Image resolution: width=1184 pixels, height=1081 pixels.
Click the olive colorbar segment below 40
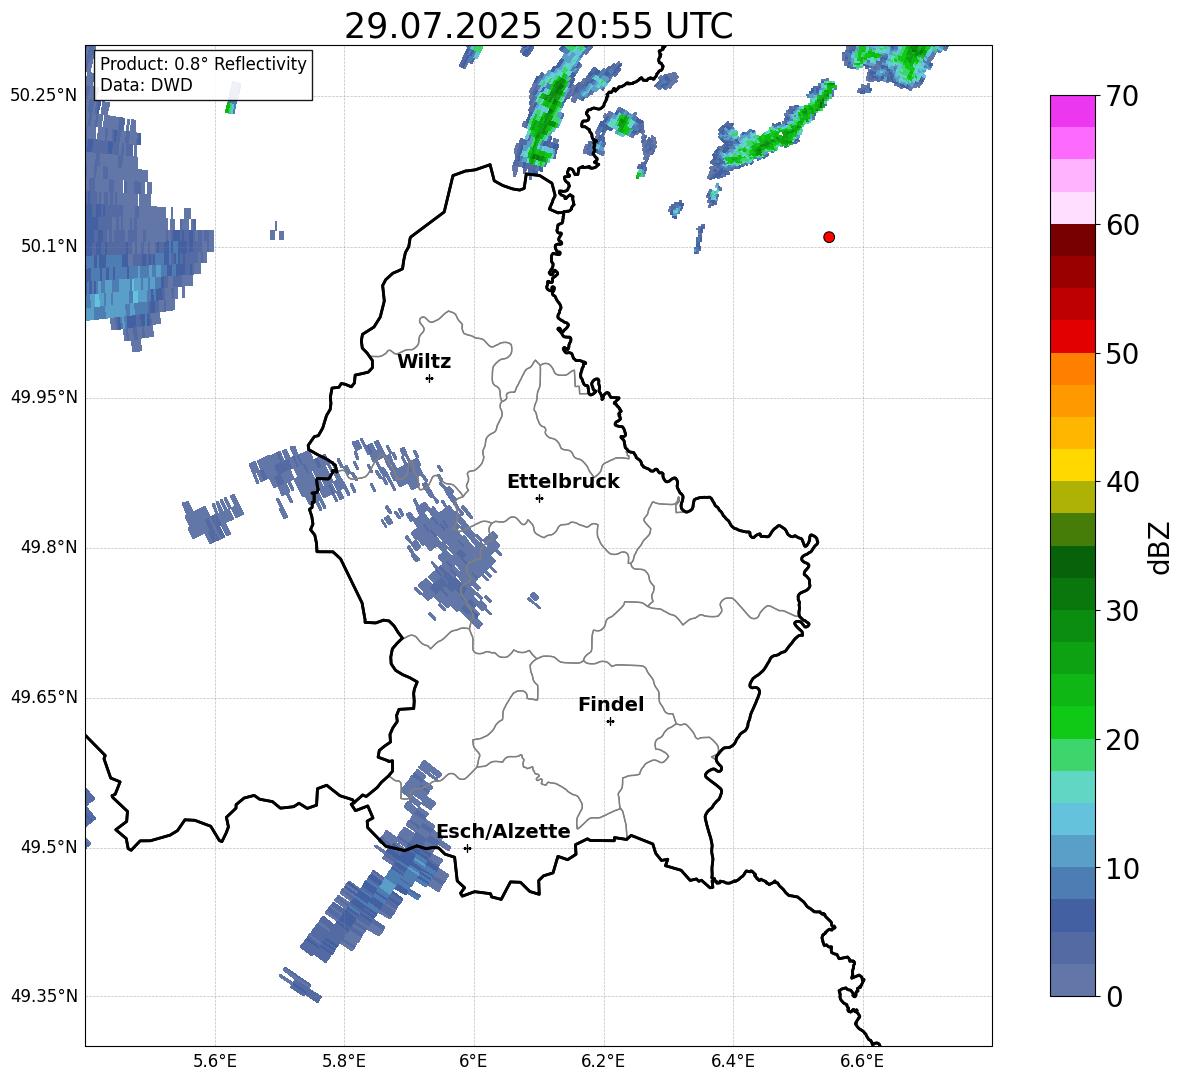click(x=1072, y=497)
